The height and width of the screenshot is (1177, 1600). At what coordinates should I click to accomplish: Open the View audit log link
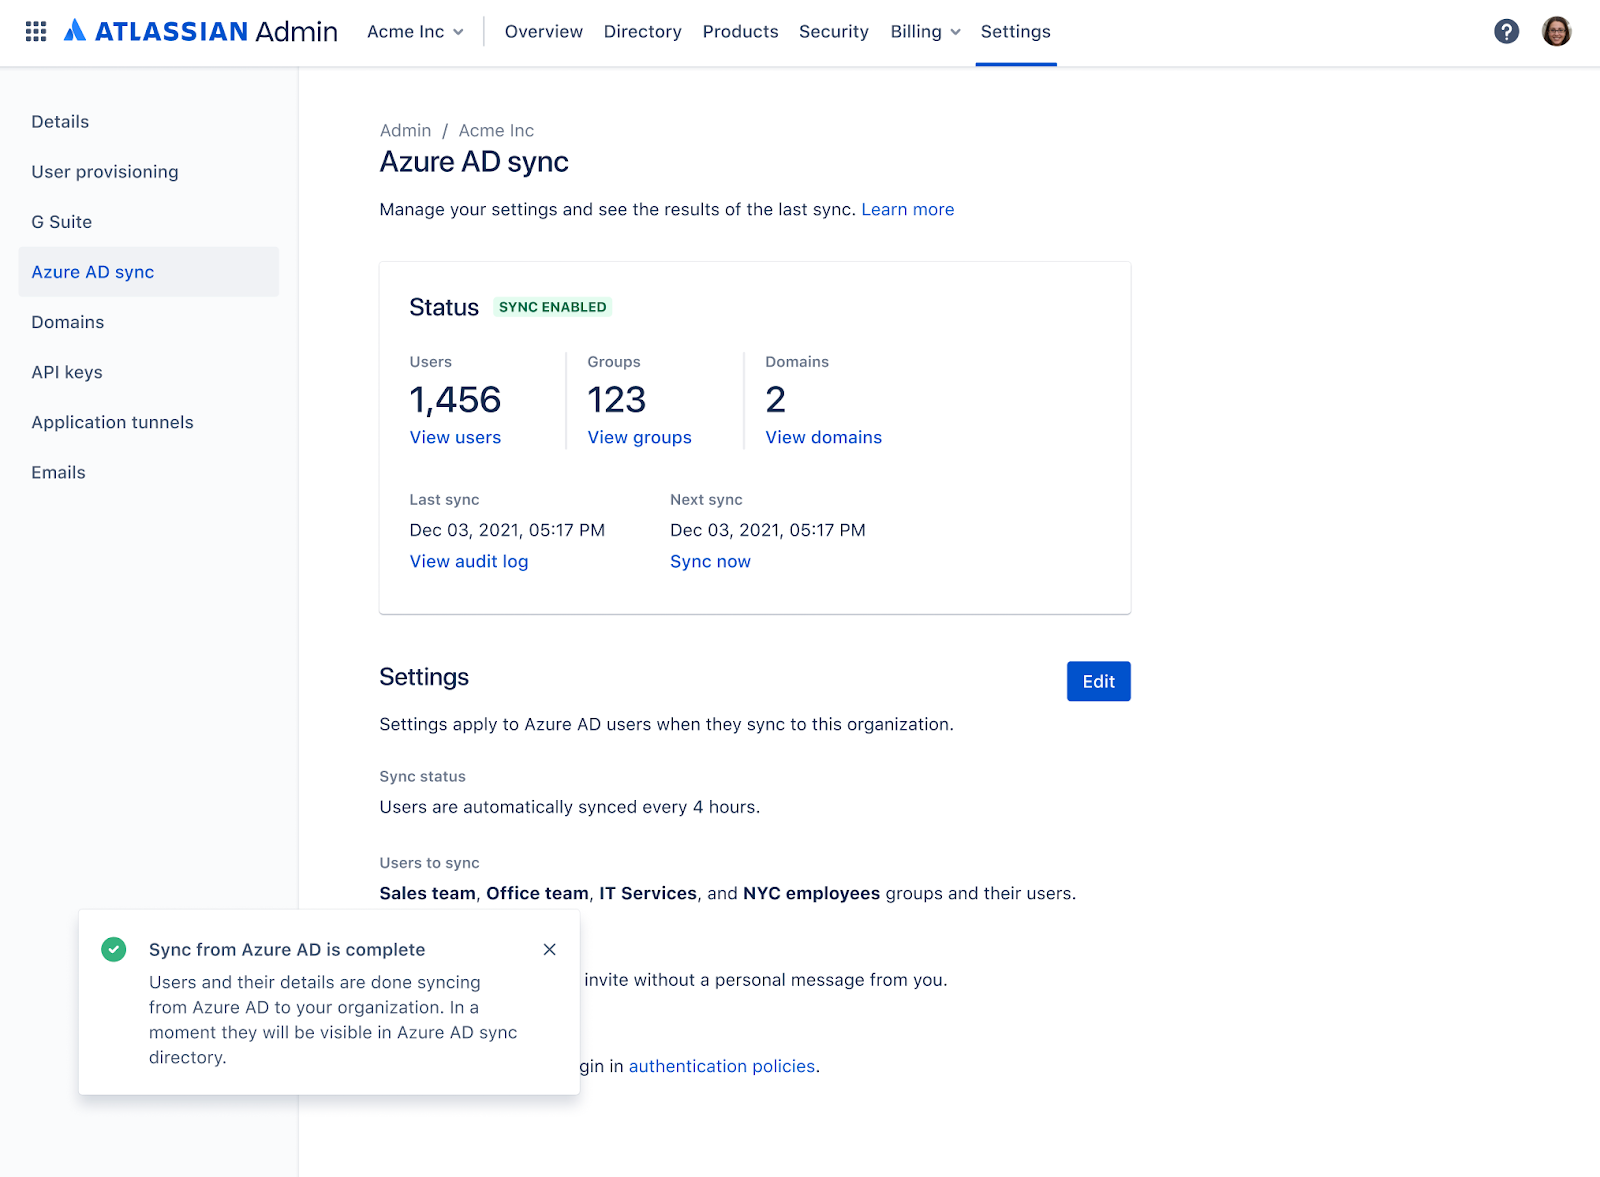click(469, 562)
